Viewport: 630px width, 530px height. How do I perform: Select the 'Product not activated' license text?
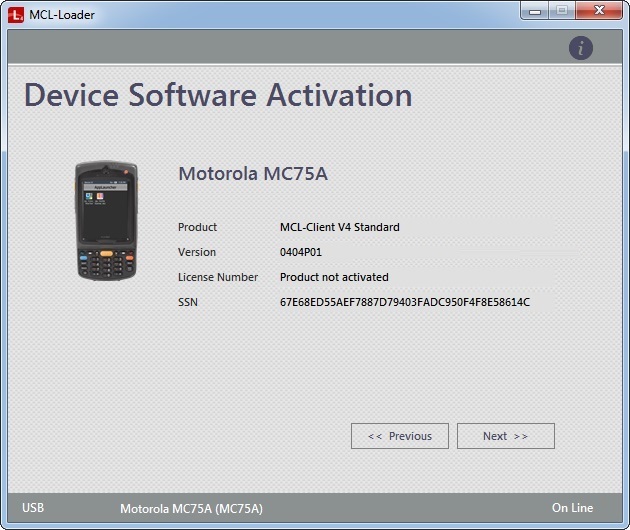334,277
